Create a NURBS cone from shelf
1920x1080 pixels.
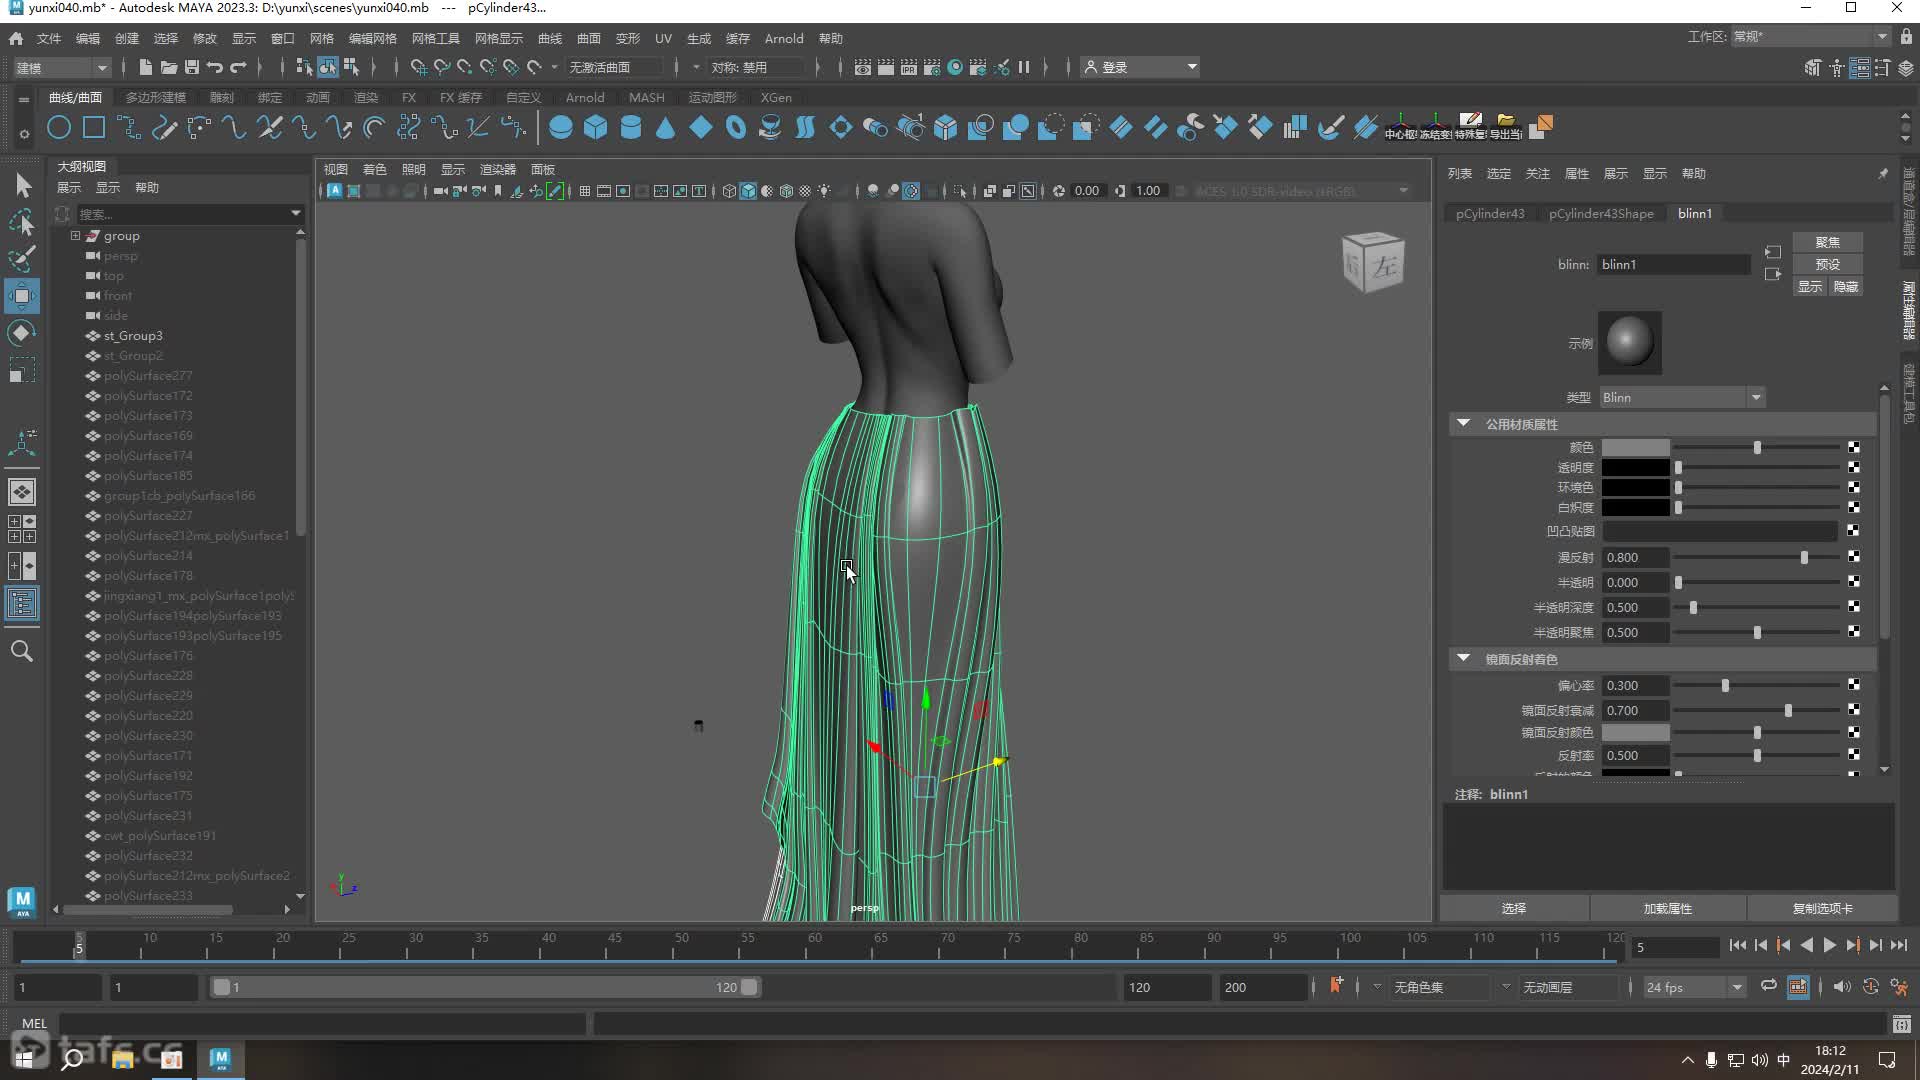(666, 128)
